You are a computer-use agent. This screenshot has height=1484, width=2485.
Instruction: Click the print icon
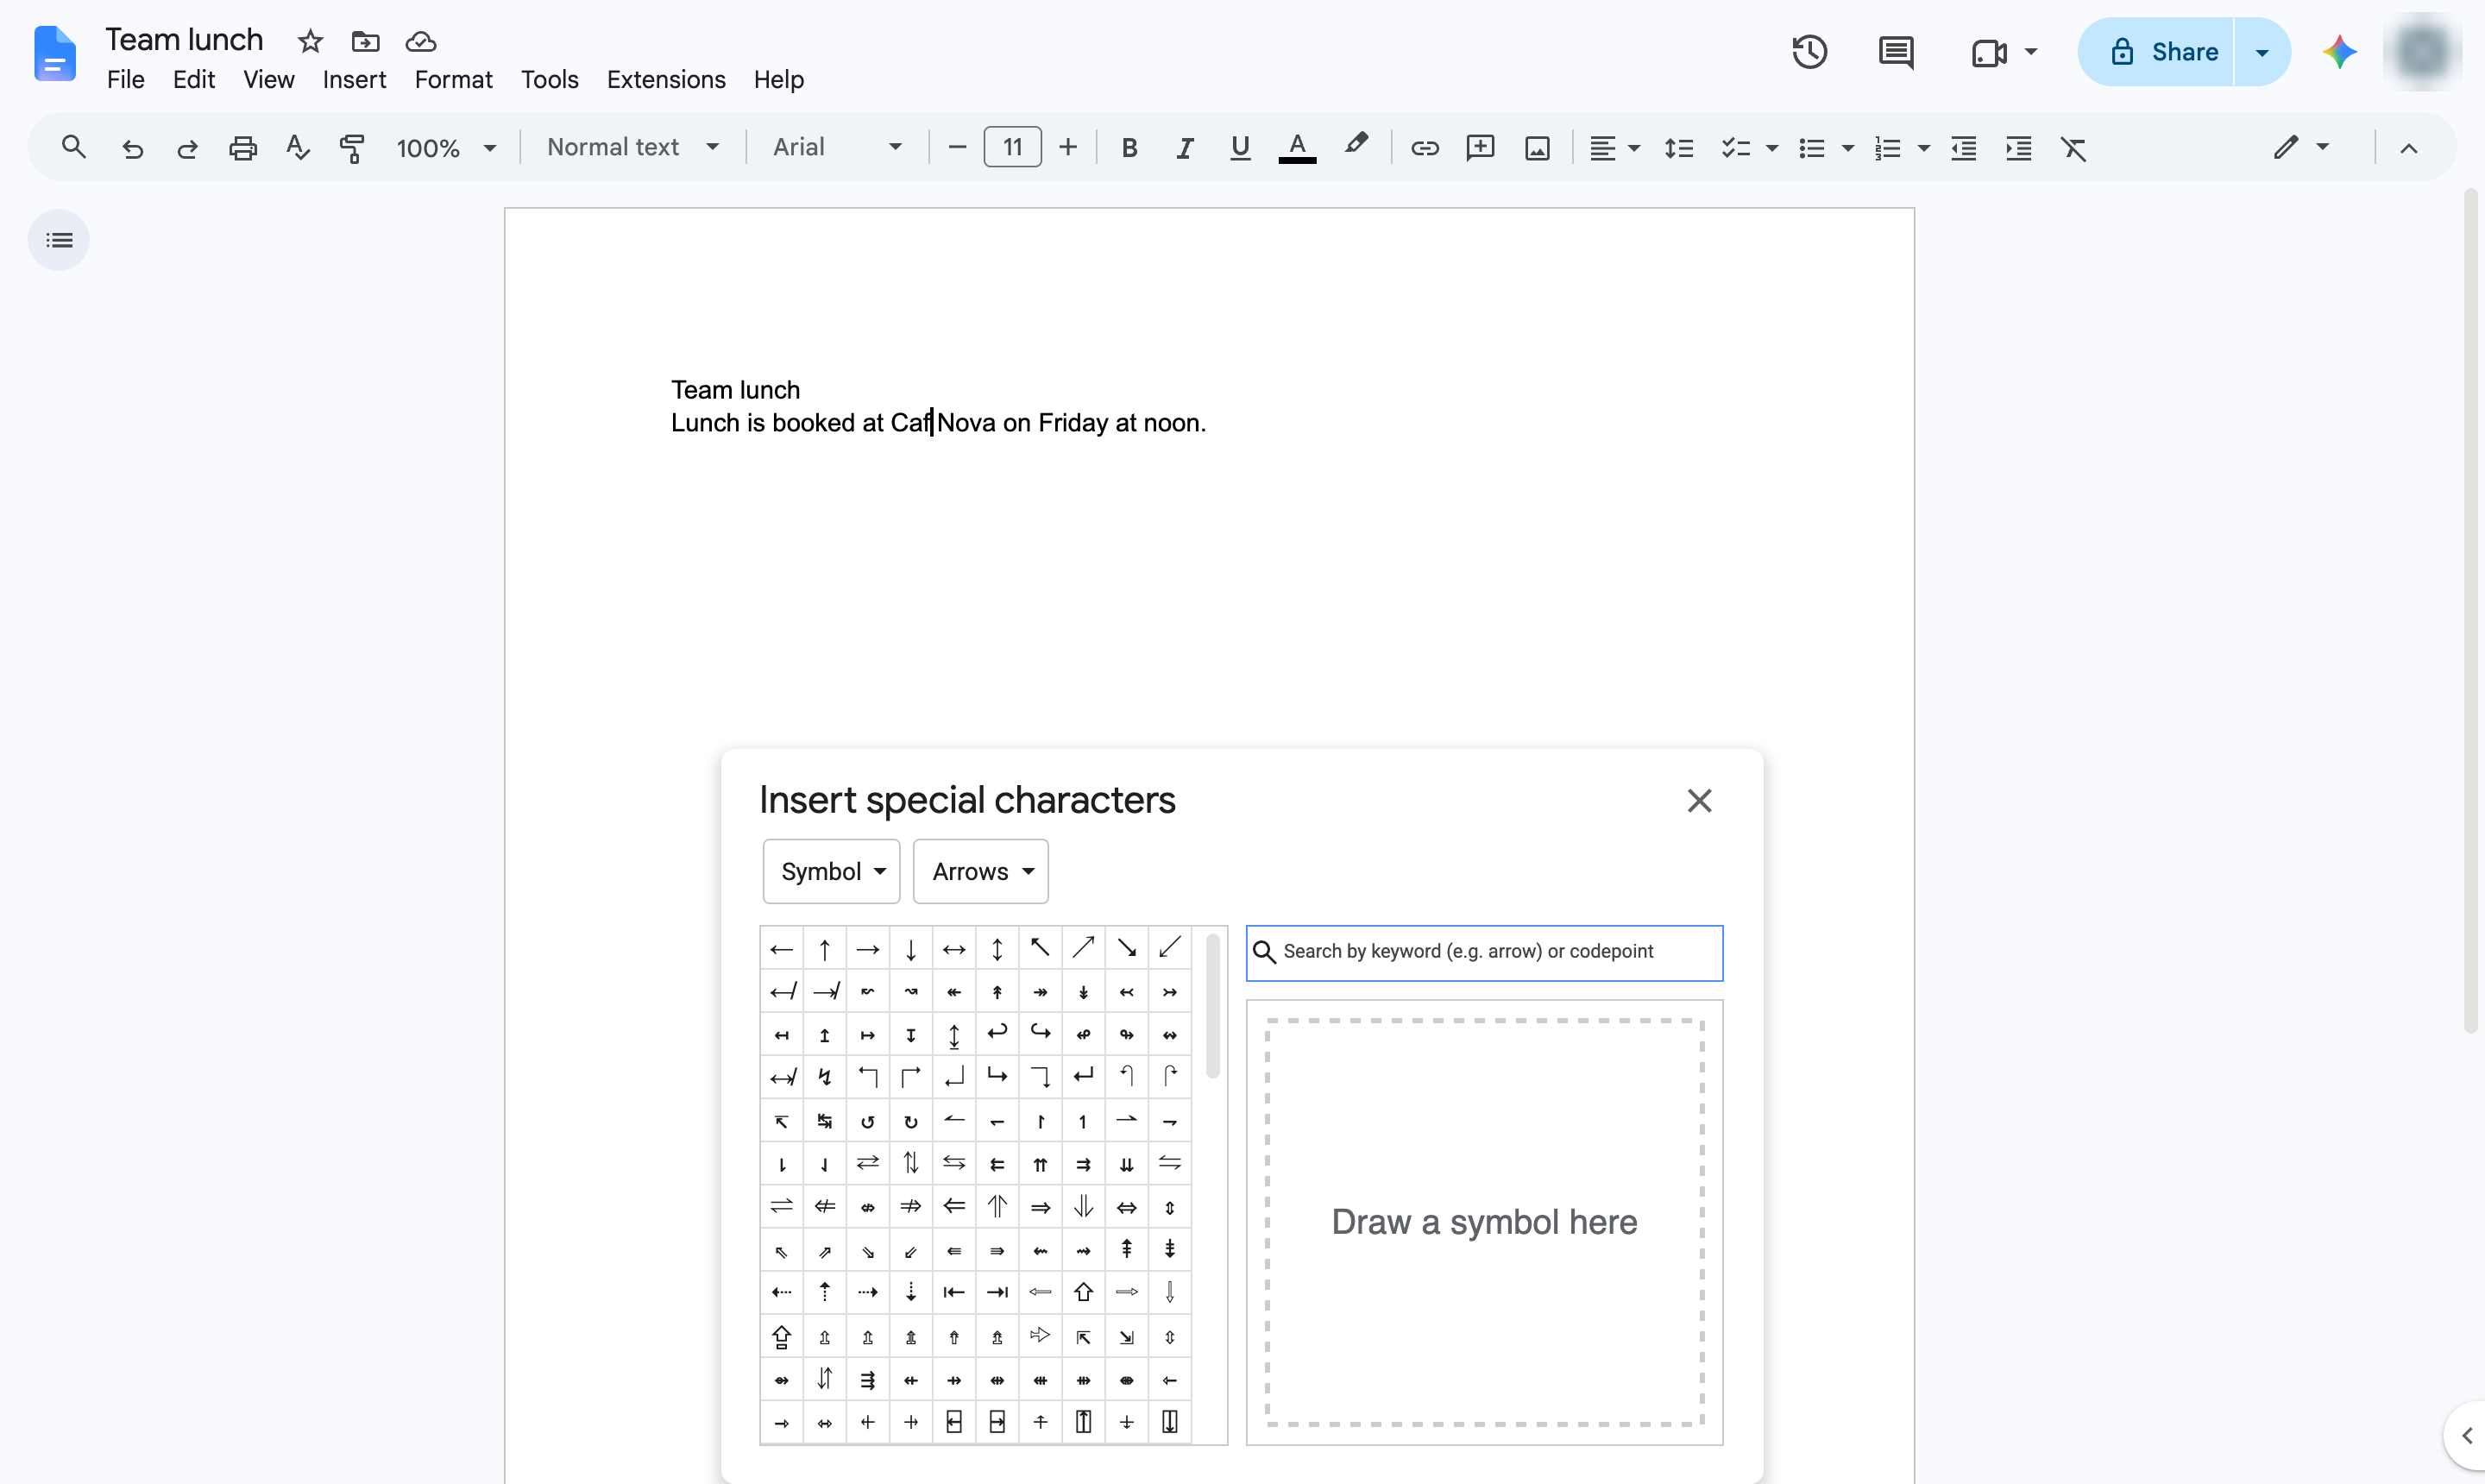(x=243, y=148)
